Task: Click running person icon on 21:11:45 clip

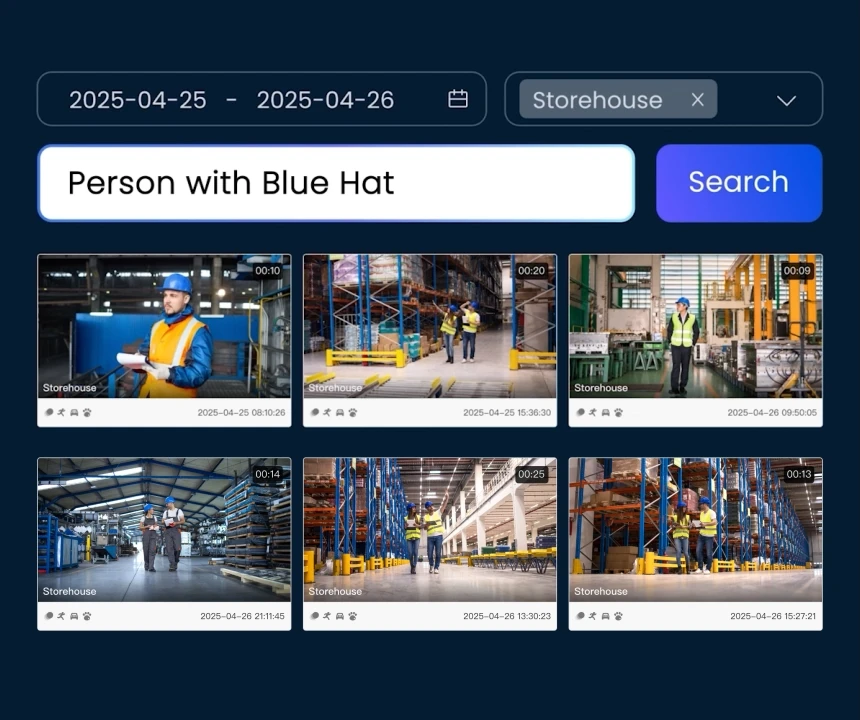Action: pyautogui.click(x=61, y=616)
